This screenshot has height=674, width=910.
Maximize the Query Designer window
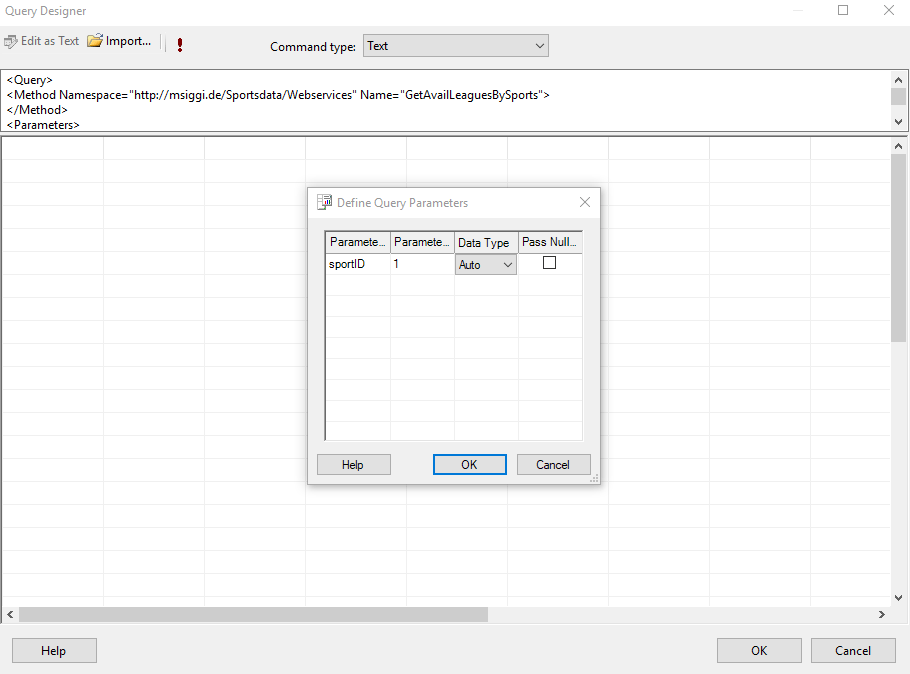tap(843, 11)
